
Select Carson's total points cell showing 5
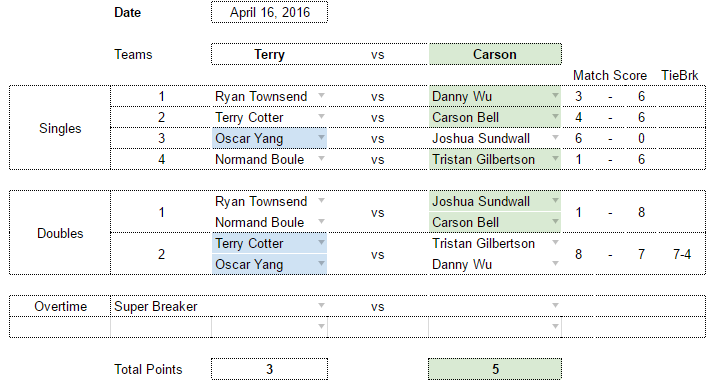[x=495, y=369]
